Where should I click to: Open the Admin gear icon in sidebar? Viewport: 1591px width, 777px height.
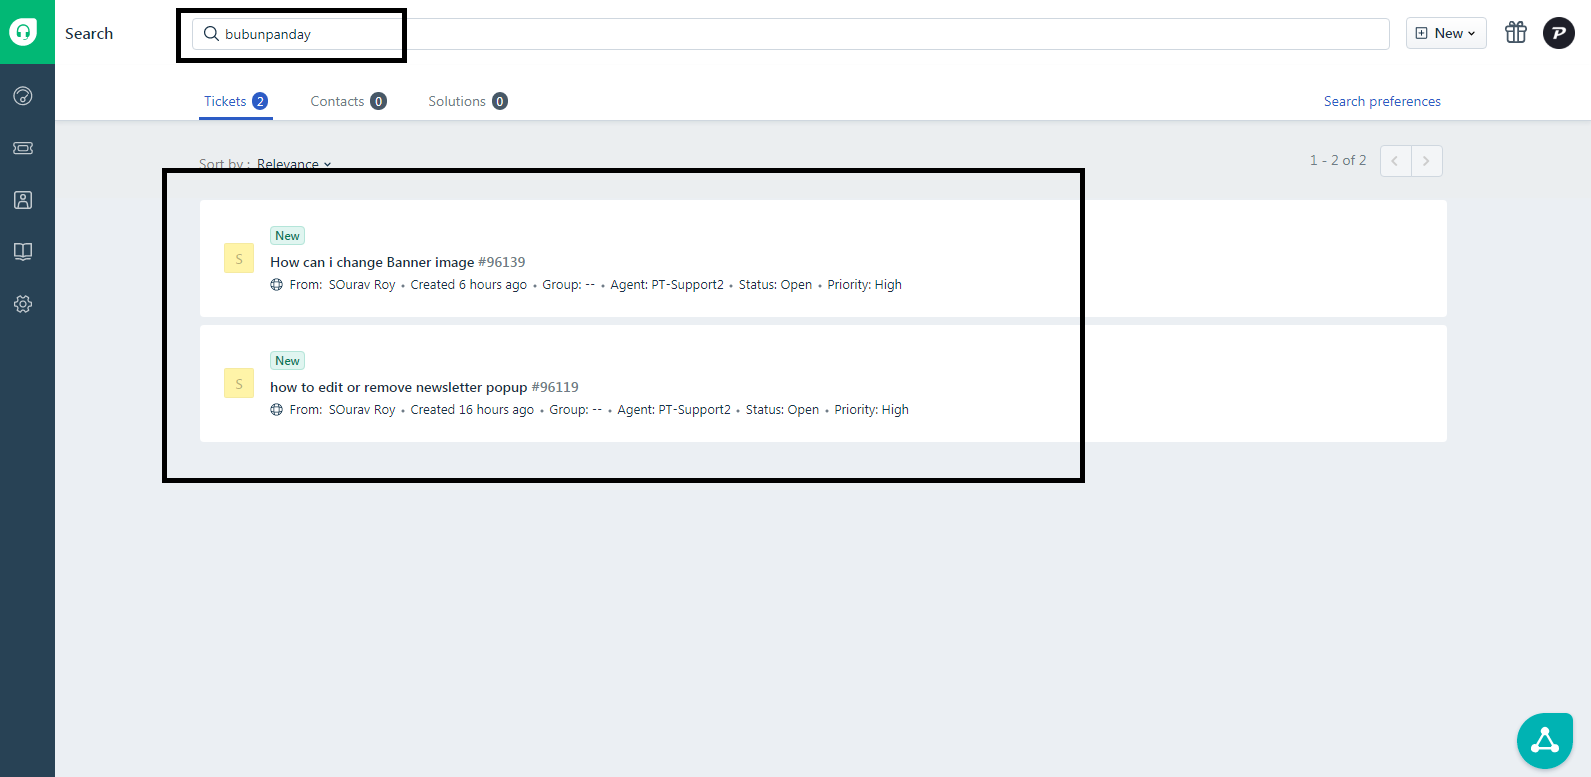coord(23,304)
